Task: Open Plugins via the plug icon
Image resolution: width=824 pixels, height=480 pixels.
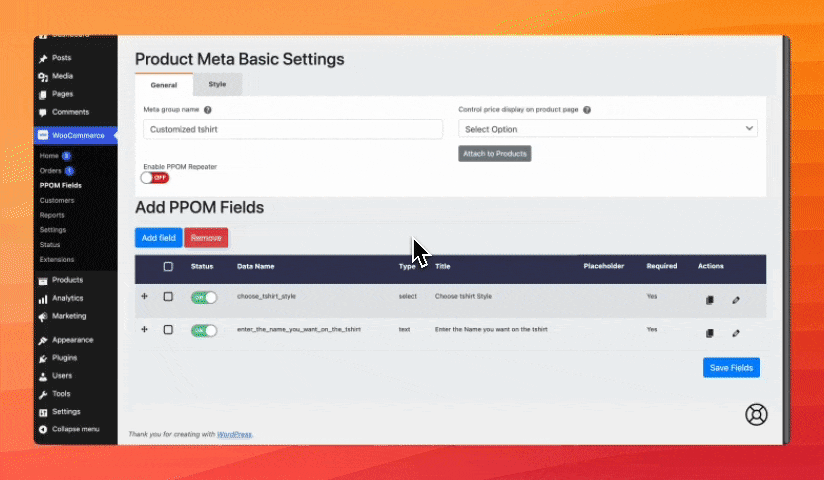Action: coord(43,359)
